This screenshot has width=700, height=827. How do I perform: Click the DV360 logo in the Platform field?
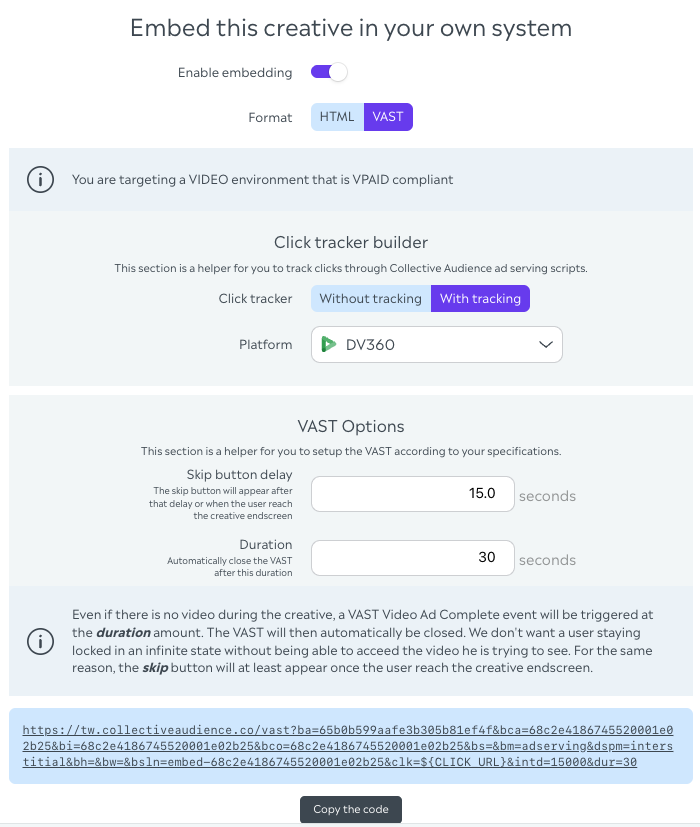coord(327,345)
